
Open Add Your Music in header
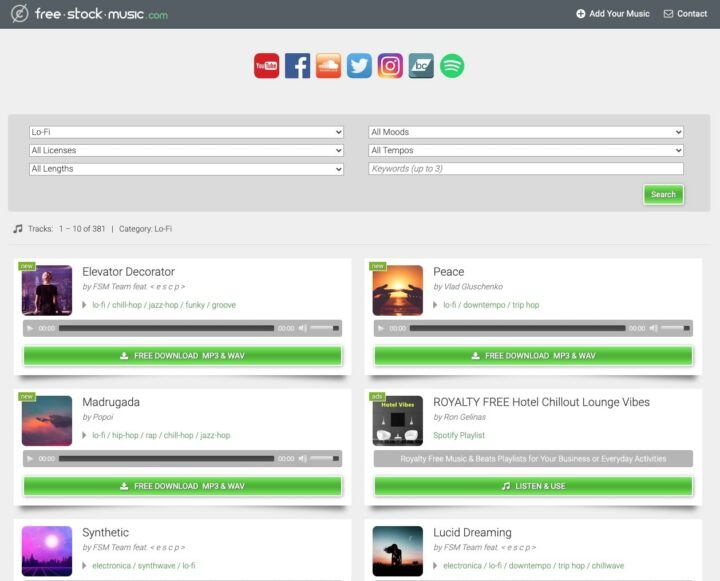pos(613,14)
